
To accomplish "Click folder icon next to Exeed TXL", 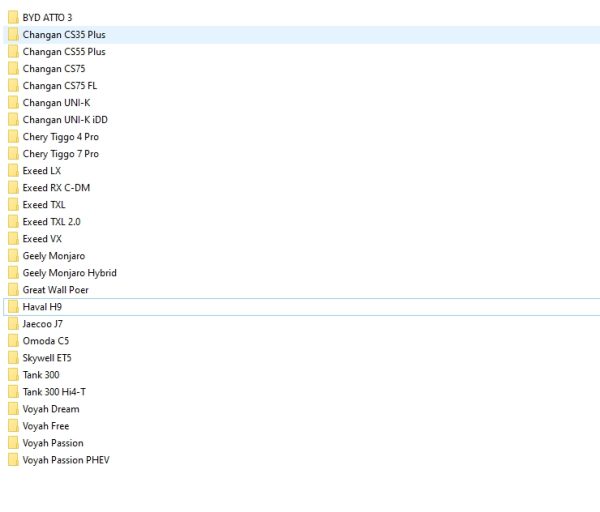I will tap(13, 205).
